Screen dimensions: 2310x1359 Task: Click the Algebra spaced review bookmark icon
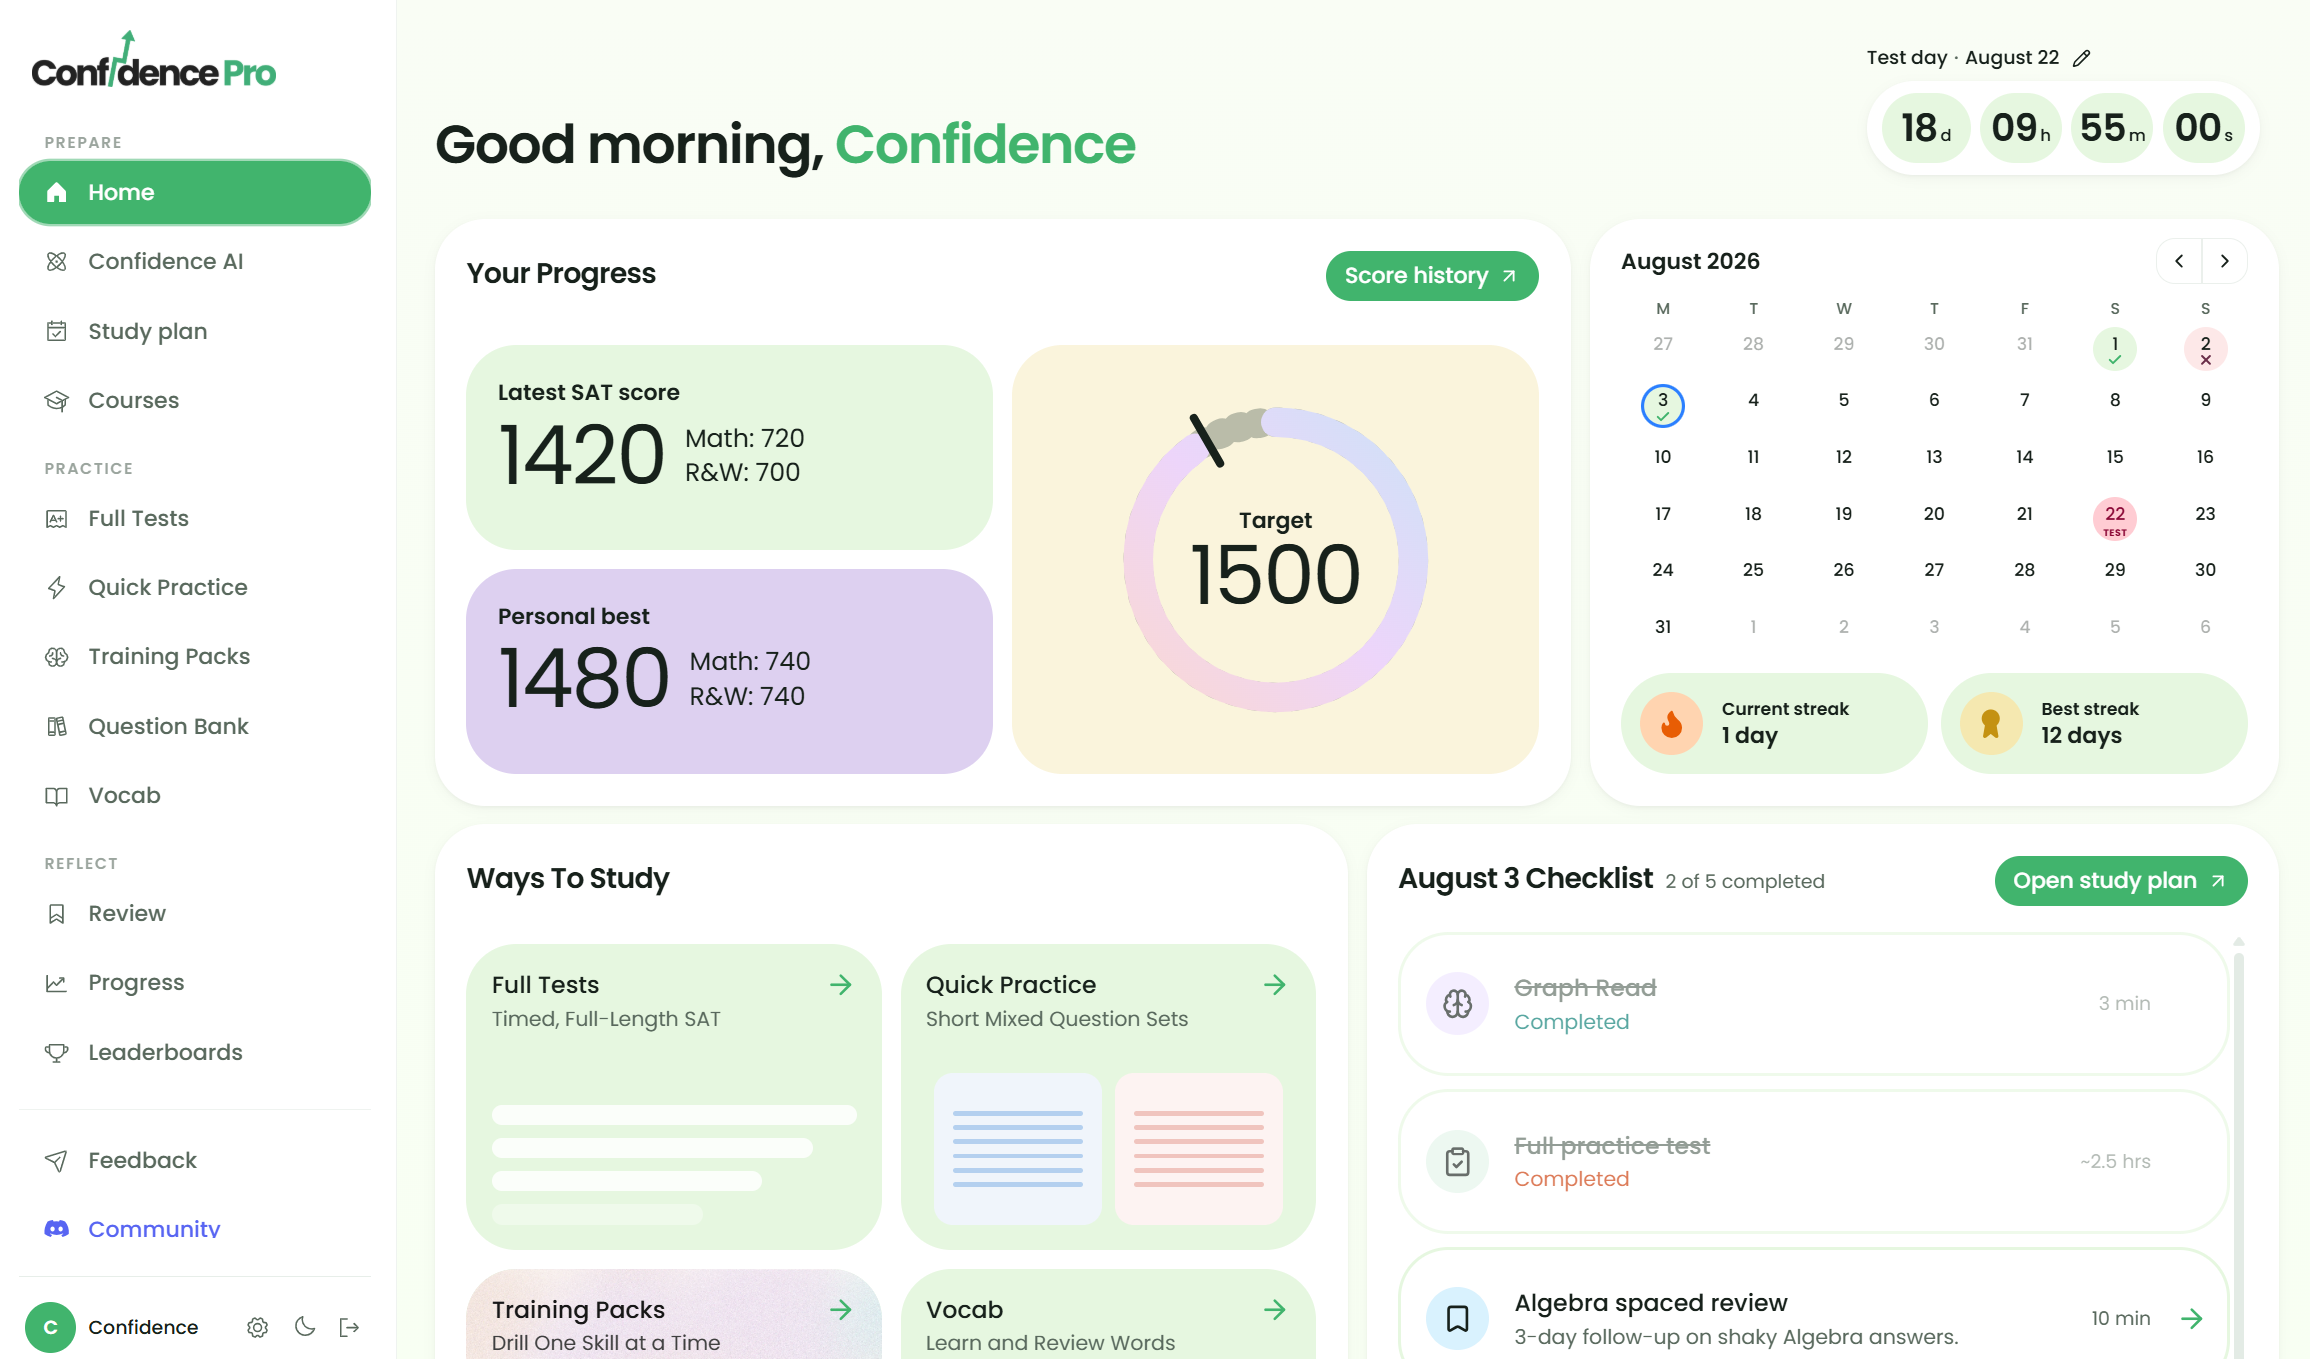1458,1318
